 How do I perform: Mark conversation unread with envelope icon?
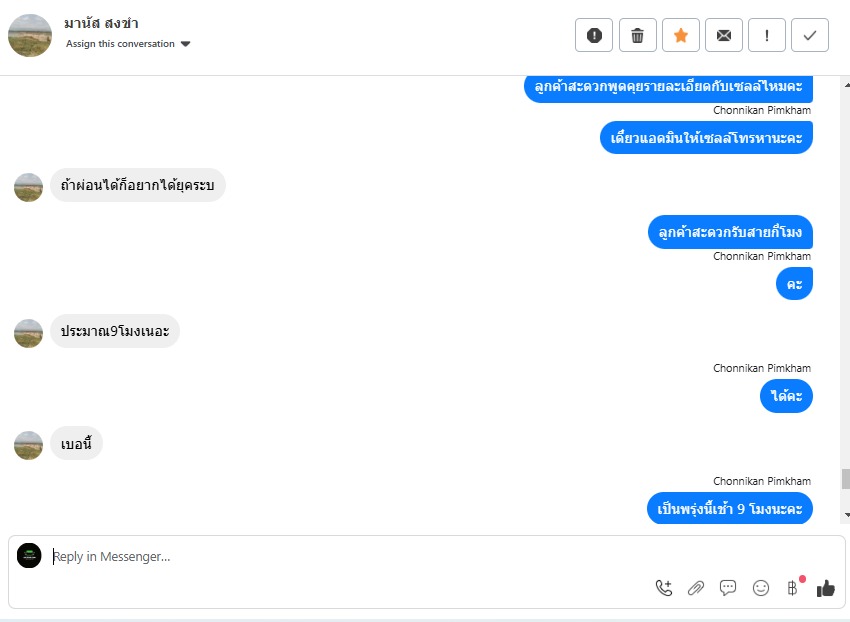pyautogui.click(x=724, y=35)
